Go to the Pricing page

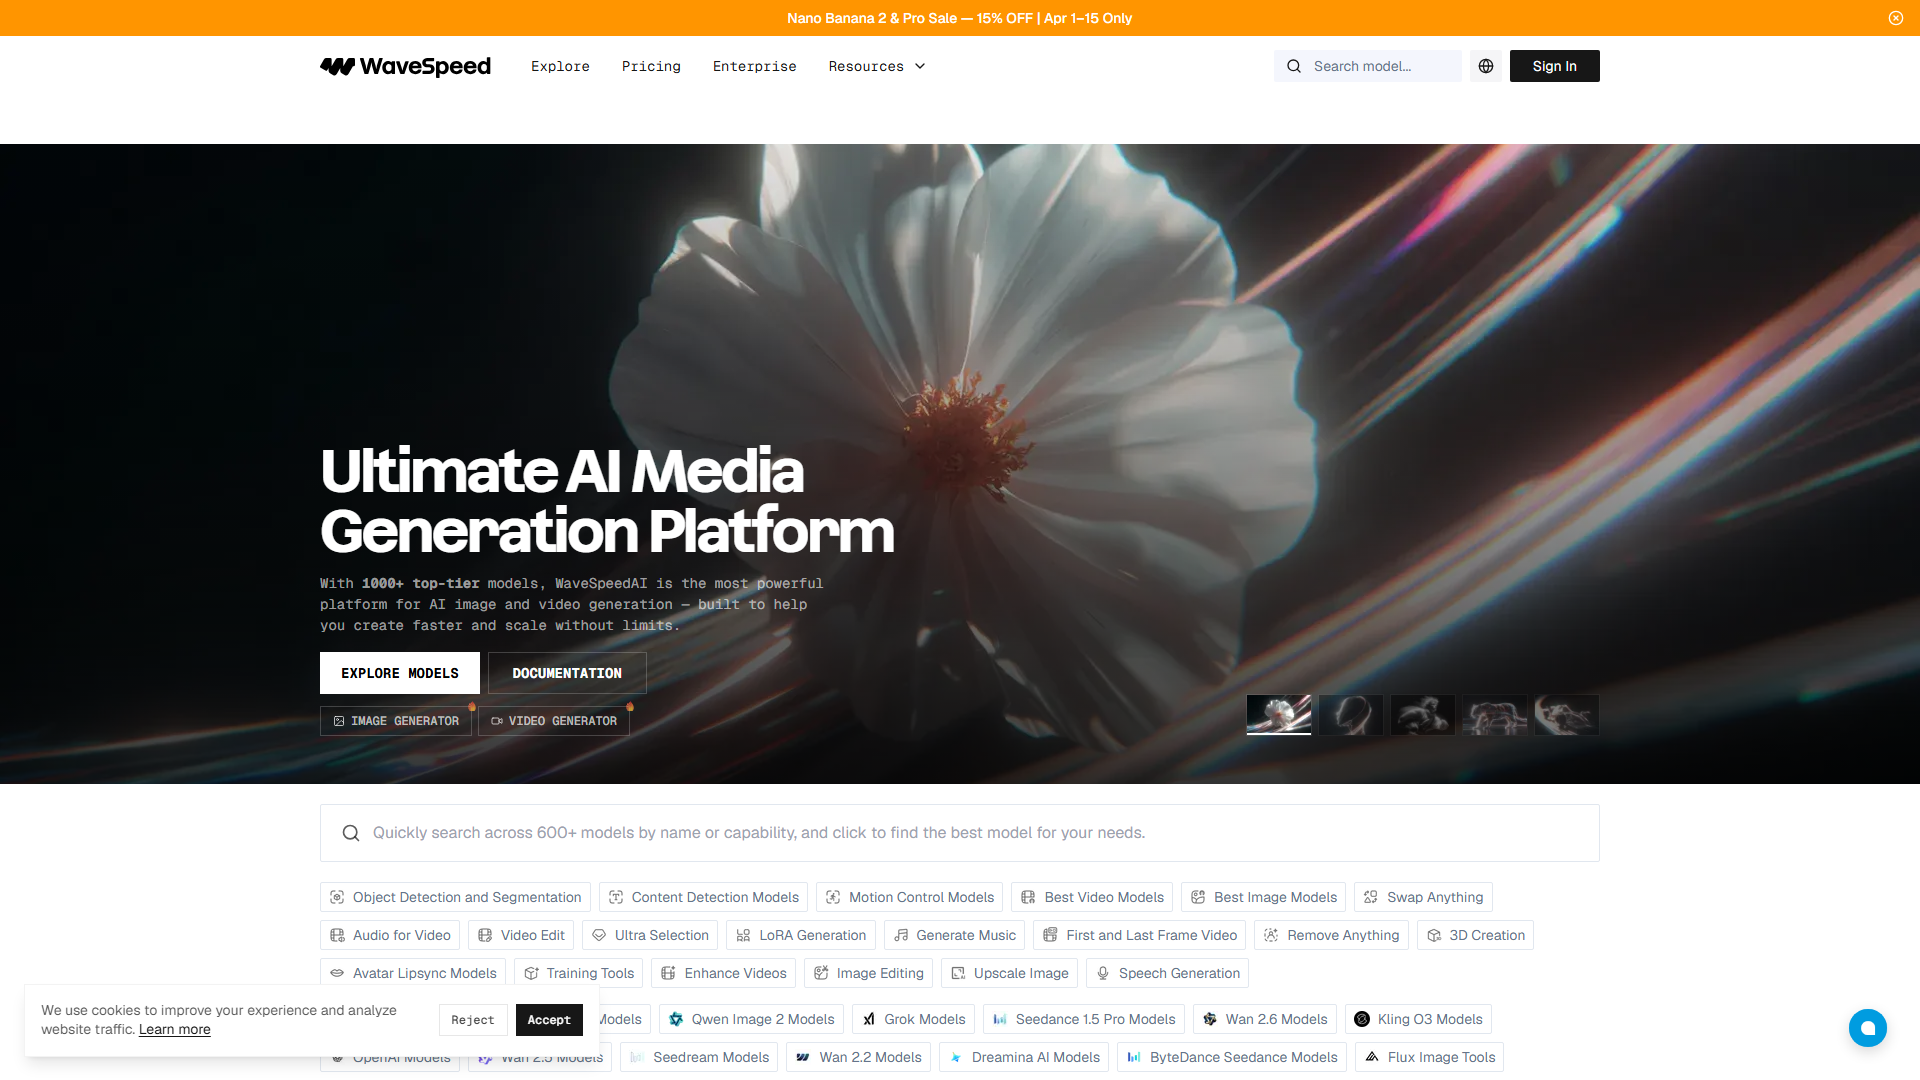coord(651,66)
